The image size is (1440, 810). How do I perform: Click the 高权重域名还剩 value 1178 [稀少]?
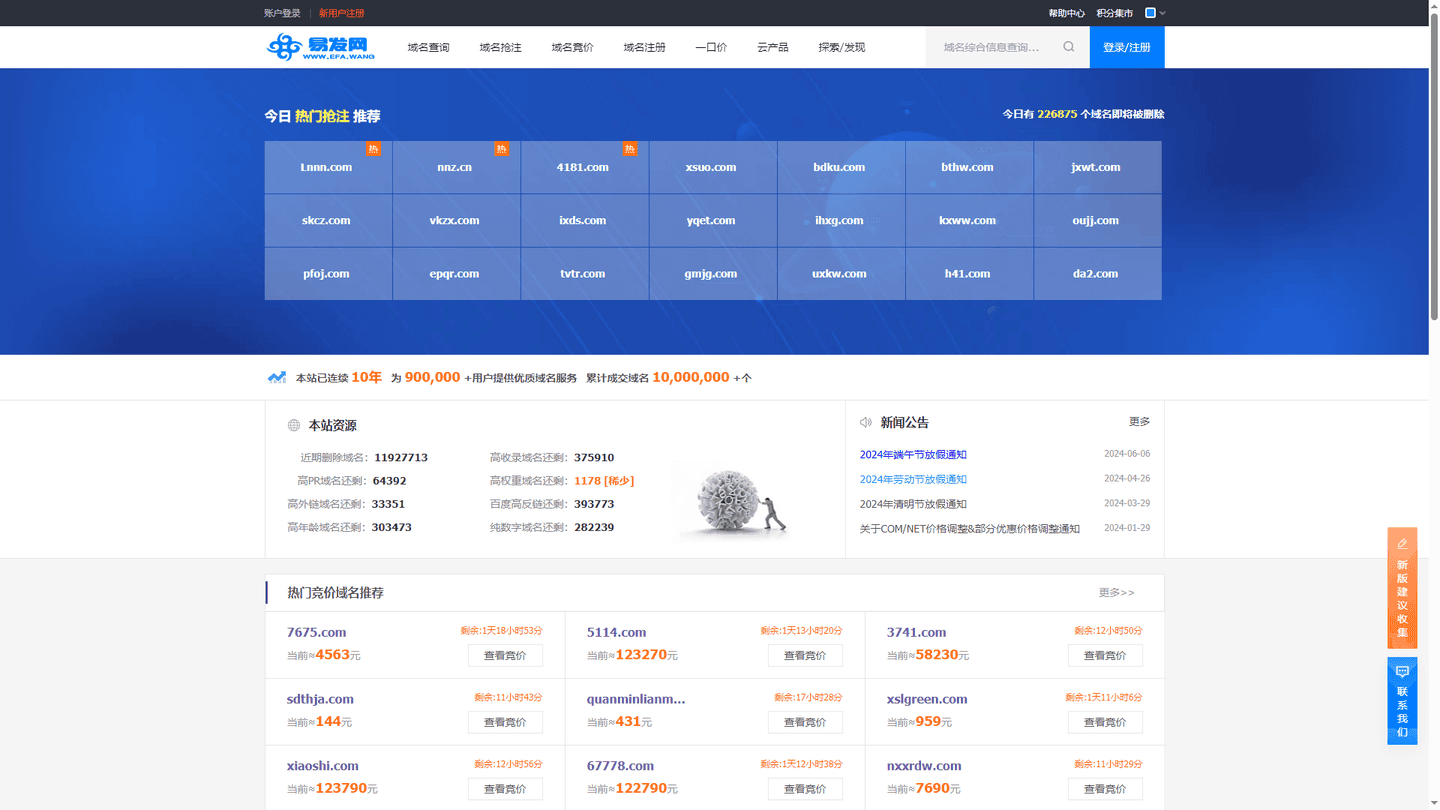(x=604, y=481)
